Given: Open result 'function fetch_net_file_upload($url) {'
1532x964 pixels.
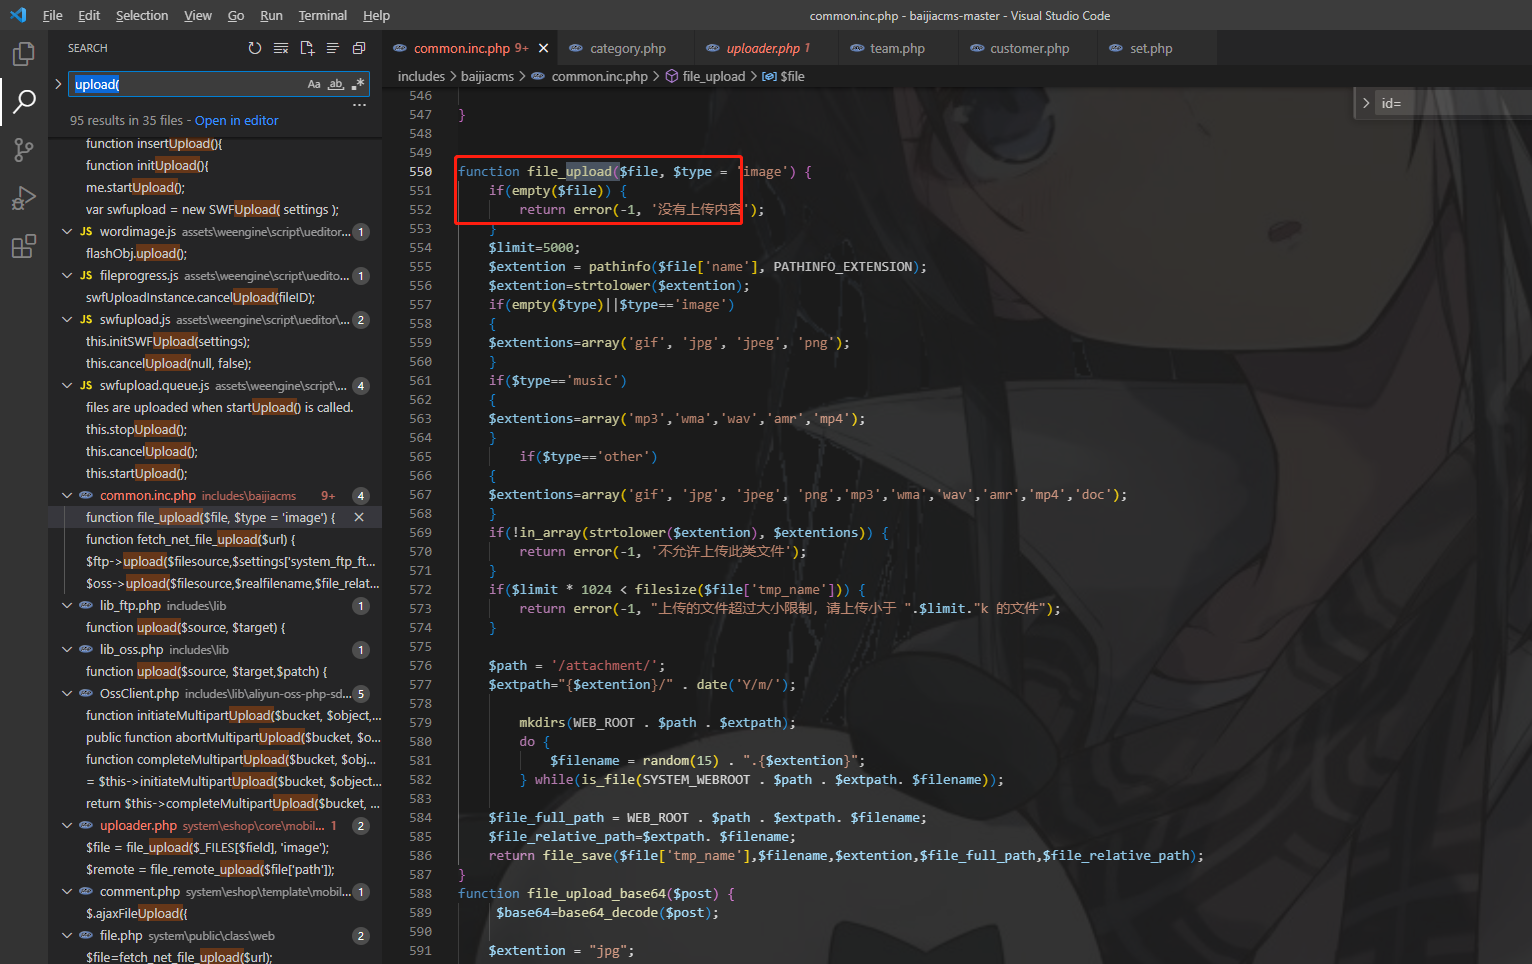Looking at the screenshot, I should pyautogui.click(x=191, y=540).
